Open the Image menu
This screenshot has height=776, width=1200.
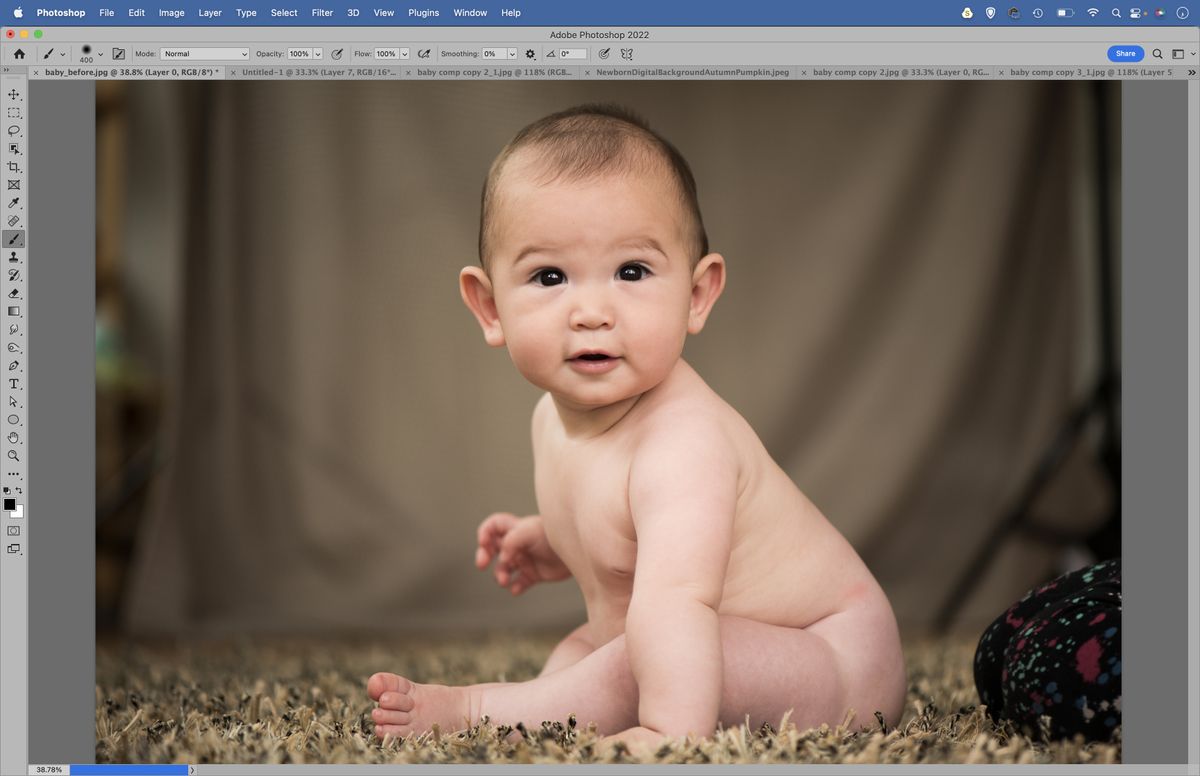point(171,13)
